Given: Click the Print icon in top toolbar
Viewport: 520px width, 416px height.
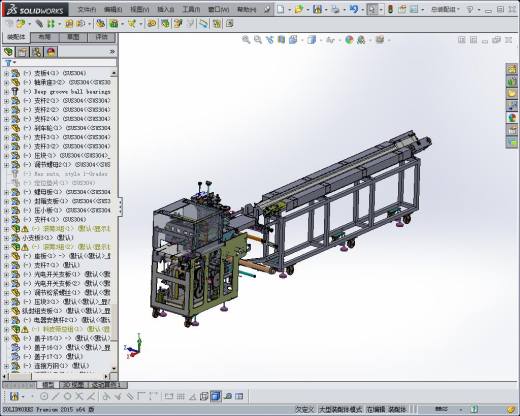Looking at the screenshot, I should 335,9.
